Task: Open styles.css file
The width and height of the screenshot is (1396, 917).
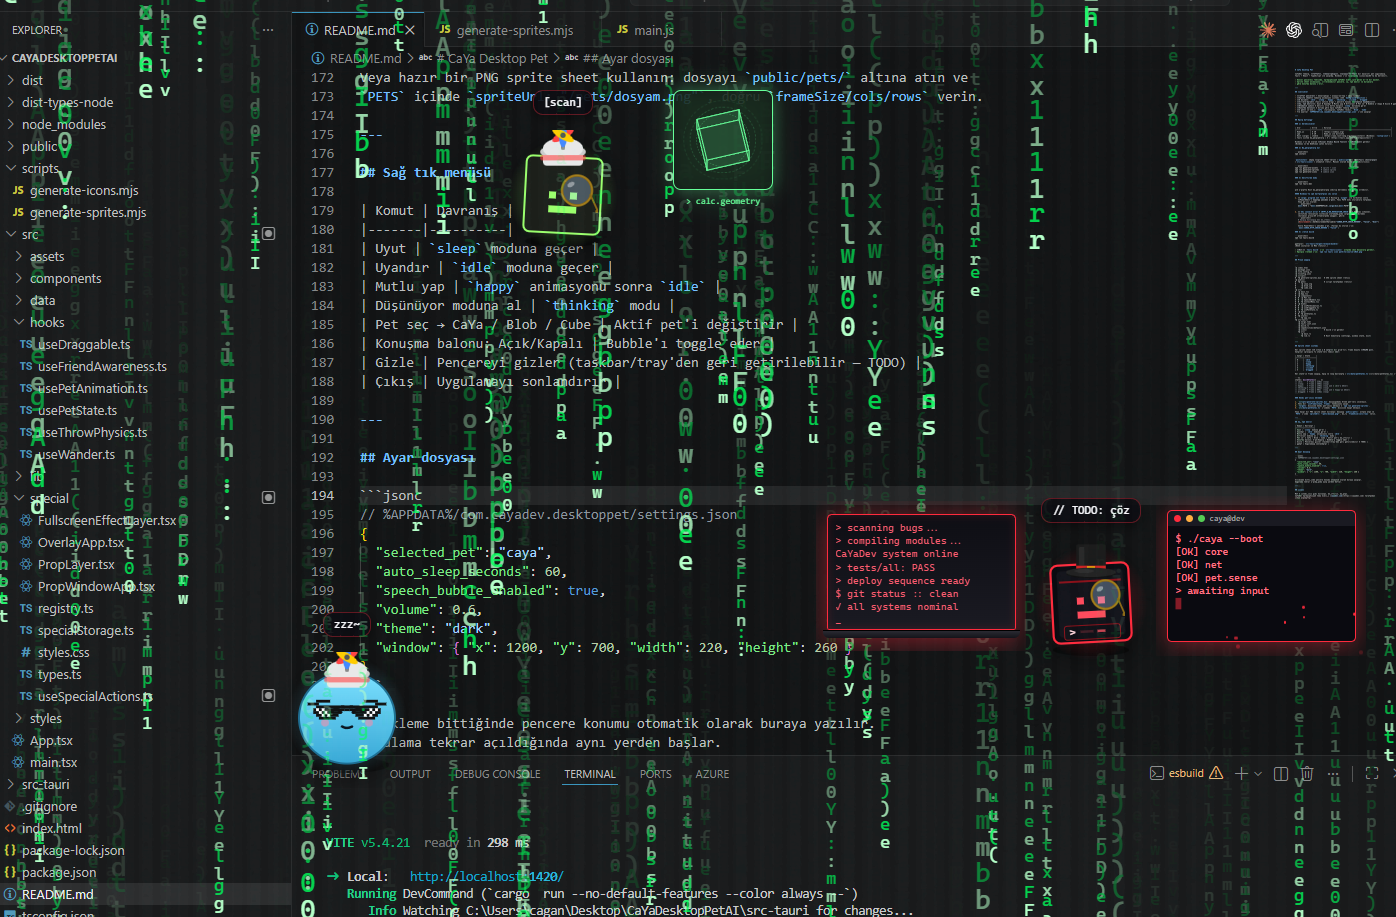Action: pos(63,652)
